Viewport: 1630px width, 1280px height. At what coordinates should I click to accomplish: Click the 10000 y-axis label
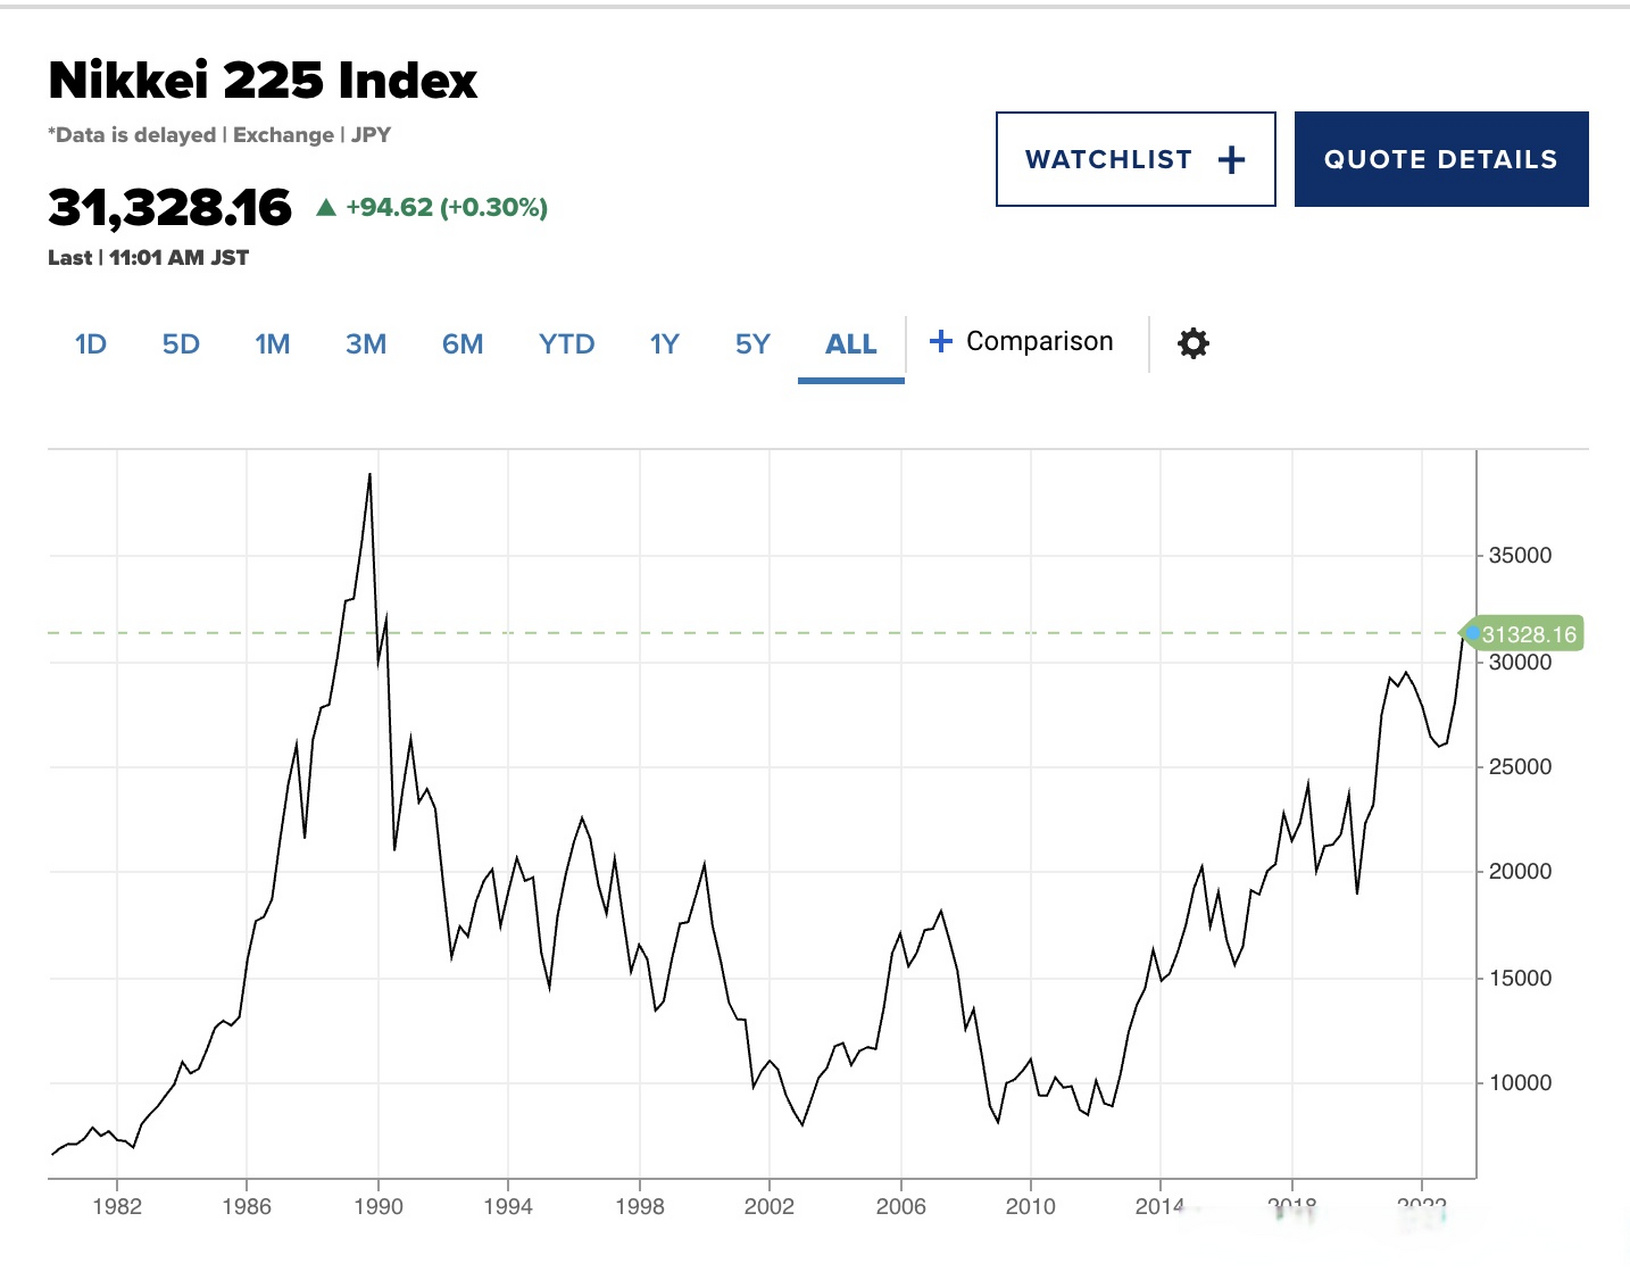point(1520,1082)
